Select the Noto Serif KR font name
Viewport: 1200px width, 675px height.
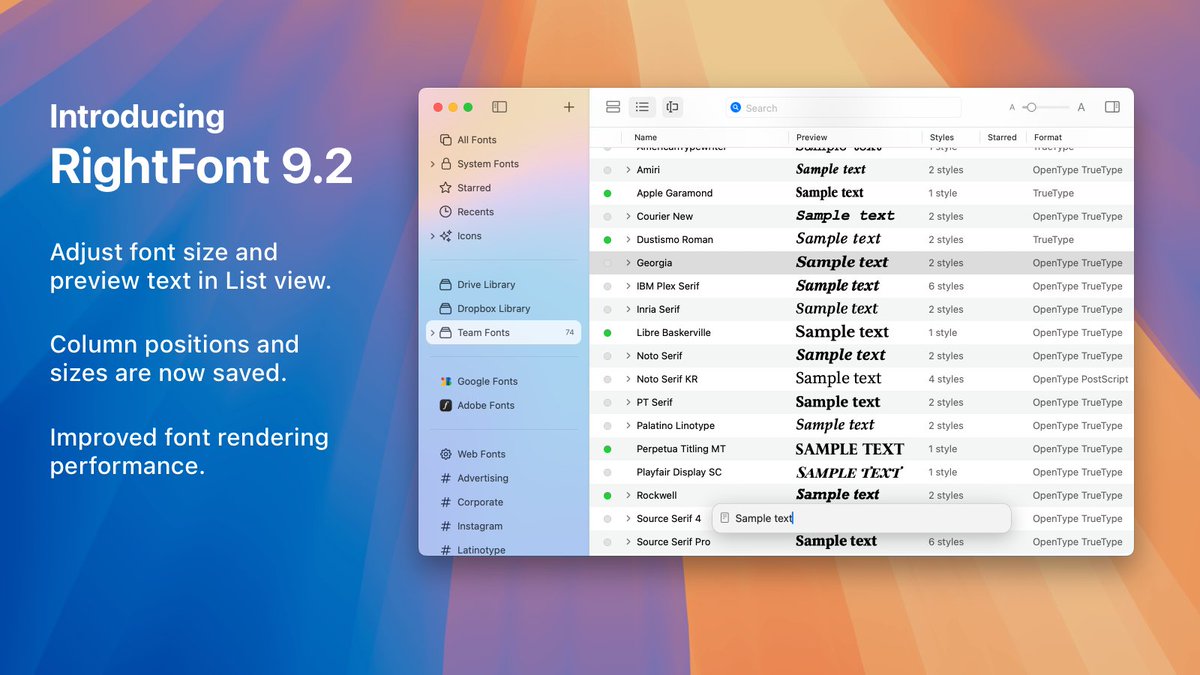667,379
